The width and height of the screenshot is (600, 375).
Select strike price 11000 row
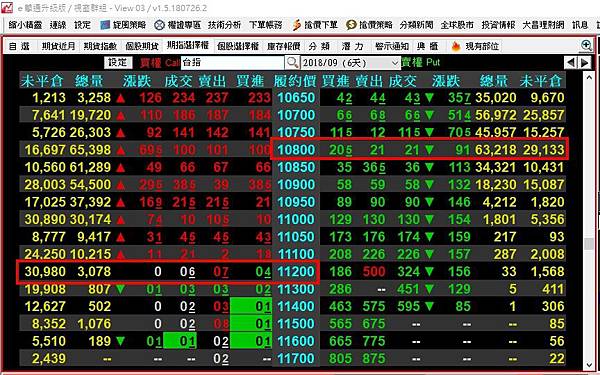[292, 219]
